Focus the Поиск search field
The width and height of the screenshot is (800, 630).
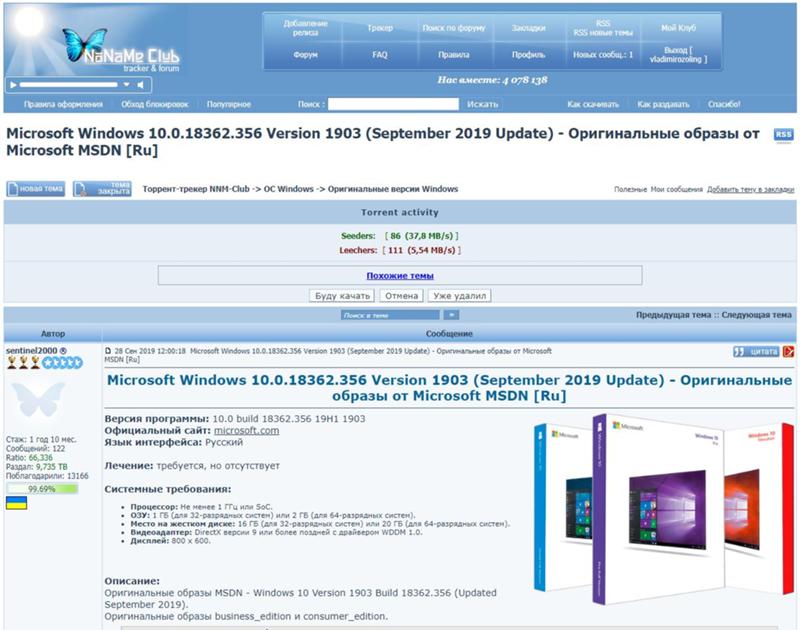tap(393, 104)
